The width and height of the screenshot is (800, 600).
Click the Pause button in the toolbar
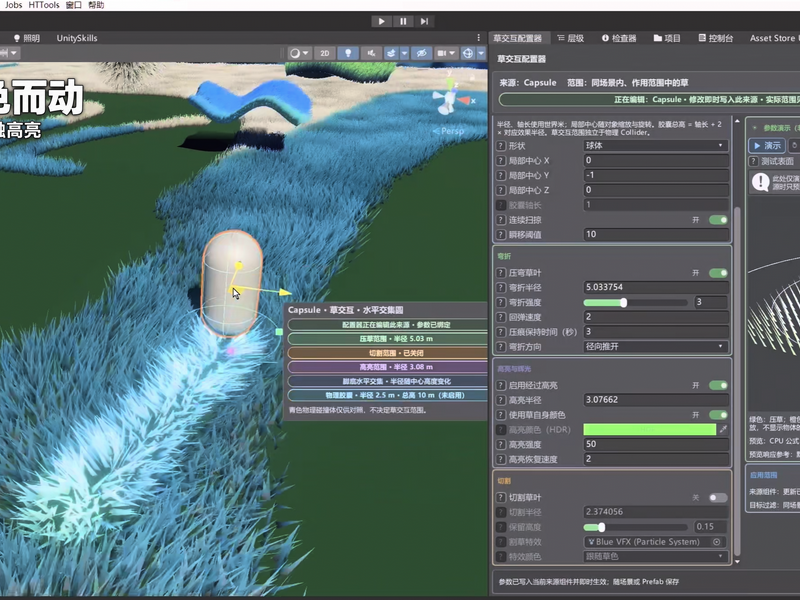click(403, 21)
